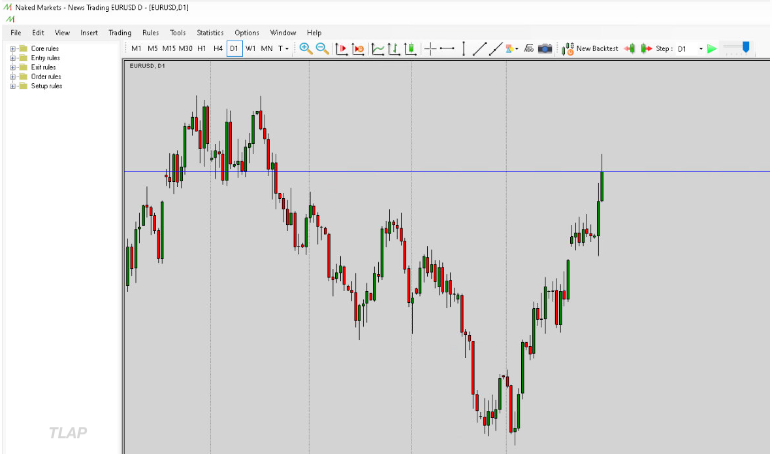Select the Core rules tree item

coord(45,49)
